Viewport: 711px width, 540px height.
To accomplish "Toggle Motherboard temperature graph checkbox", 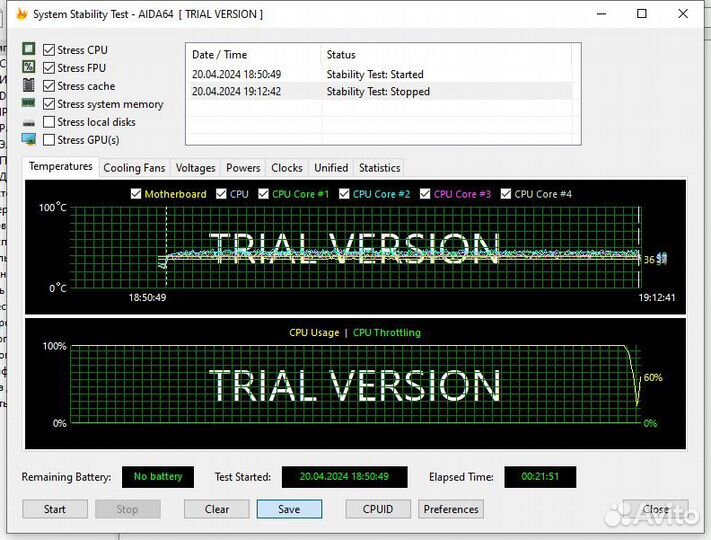I will pos(136,194).
